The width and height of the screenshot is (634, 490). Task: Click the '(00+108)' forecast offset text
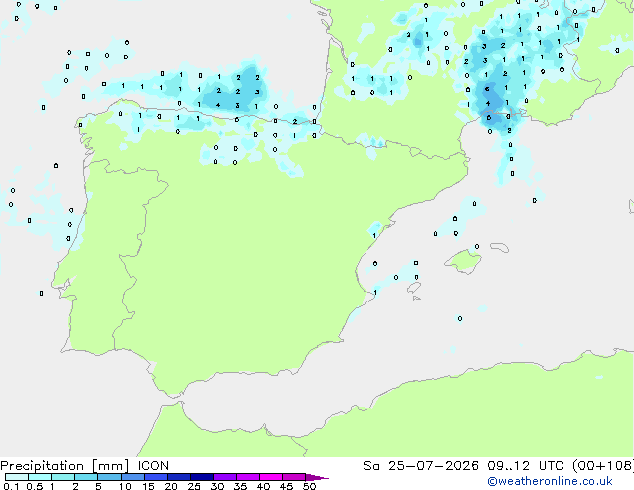pos(603,466)
